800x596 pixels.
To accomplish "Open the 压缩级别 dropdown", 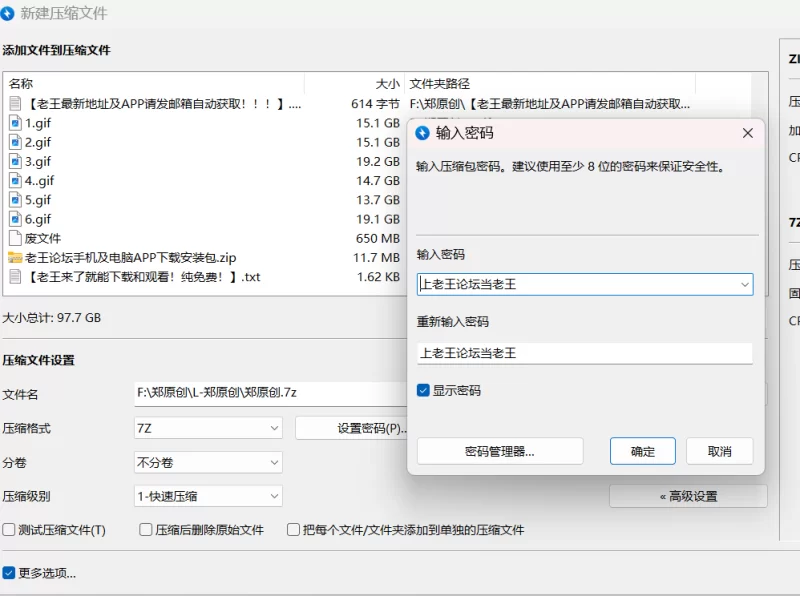I will [x=208, y=496].
